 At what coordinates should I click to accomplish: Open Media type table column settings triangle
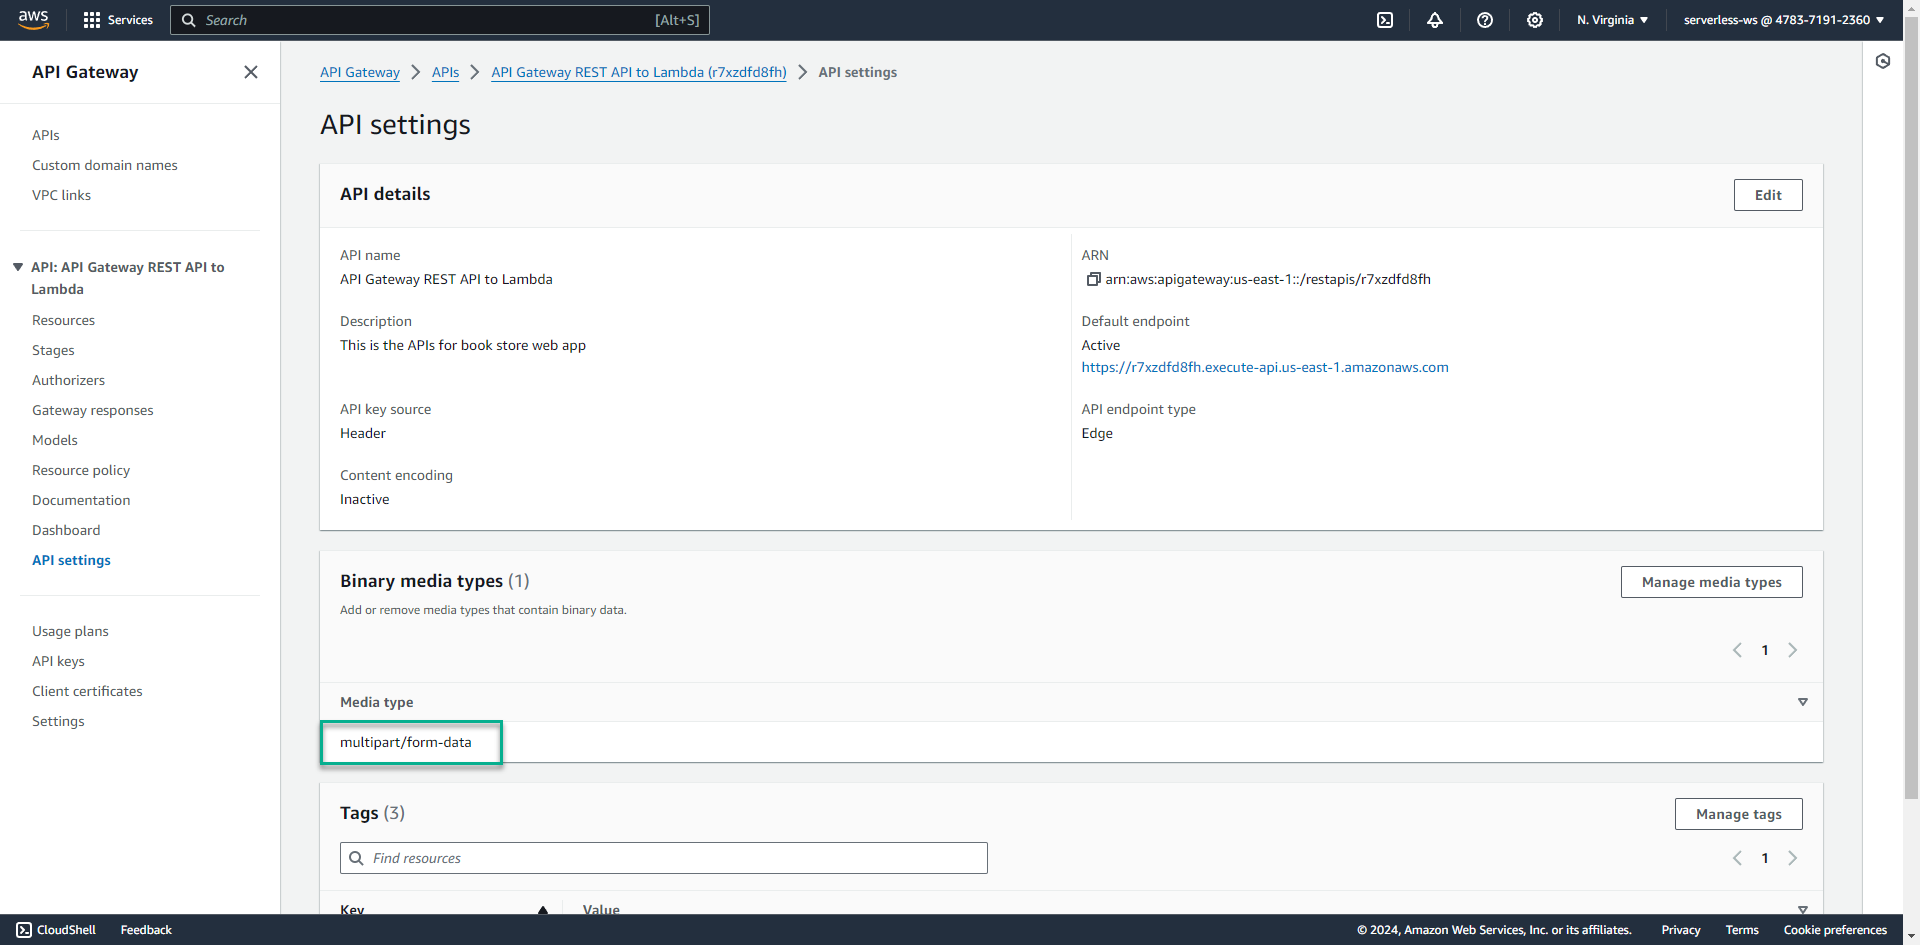pyautogui.click(x=1803, y=702)
